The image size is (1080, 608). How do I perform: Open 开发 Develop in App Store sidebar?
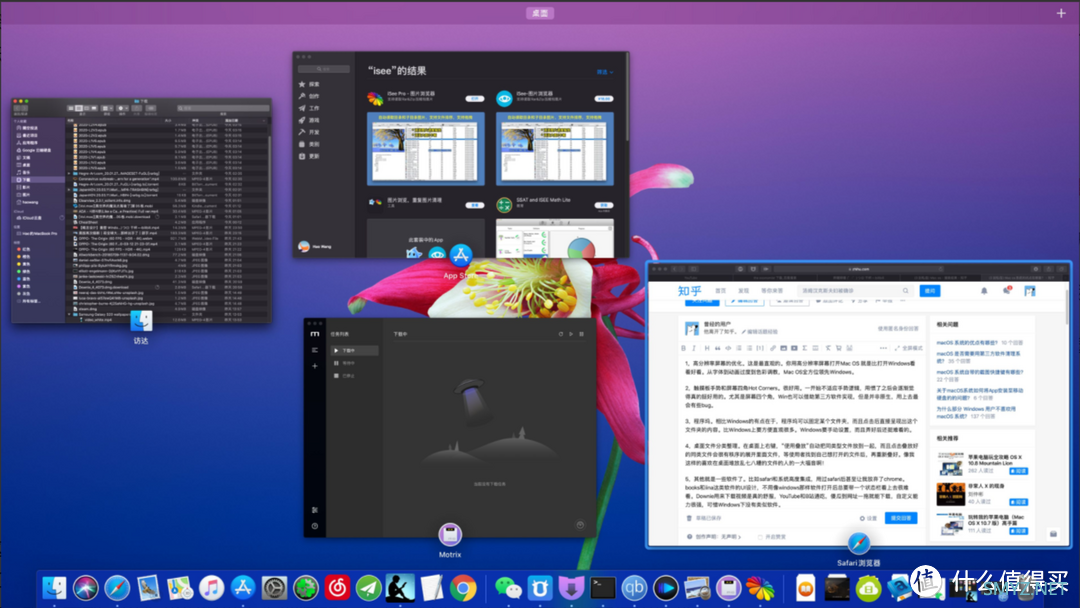click(309, 132)
